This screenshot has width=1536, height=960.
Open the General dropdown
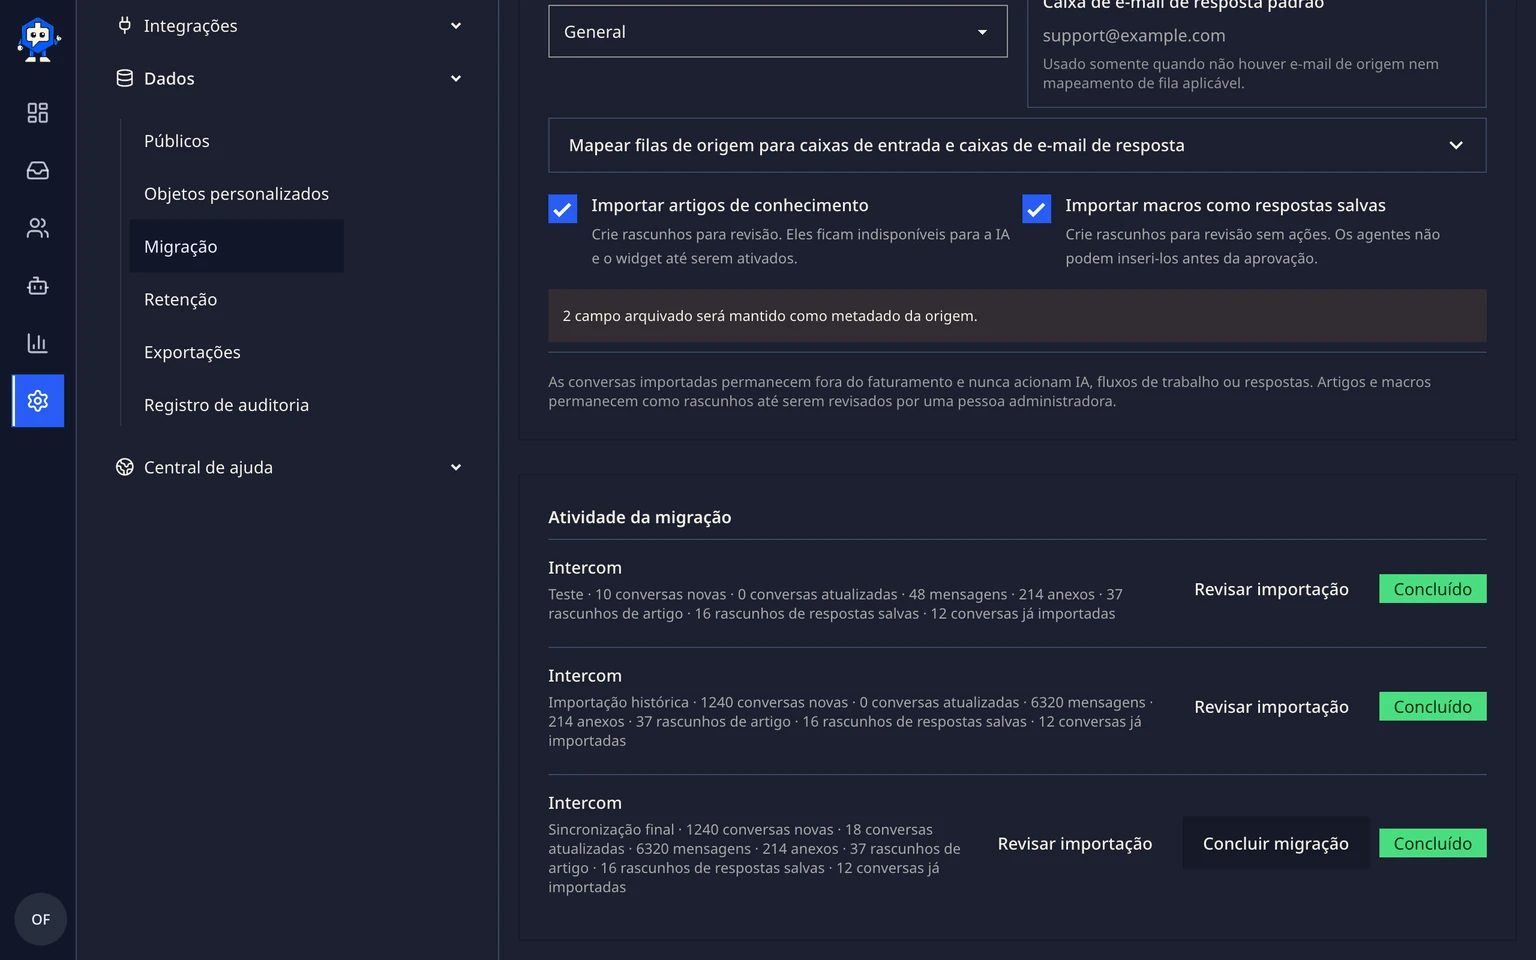tap(778, 32)
